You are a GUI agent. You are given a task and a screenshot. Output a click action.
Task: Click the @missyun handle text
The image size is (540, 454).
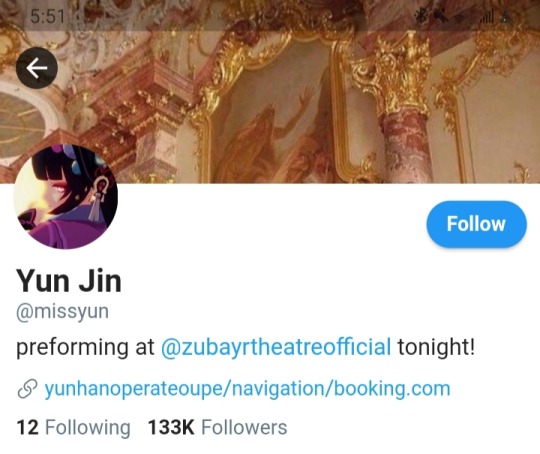click(x=62, y=312)
